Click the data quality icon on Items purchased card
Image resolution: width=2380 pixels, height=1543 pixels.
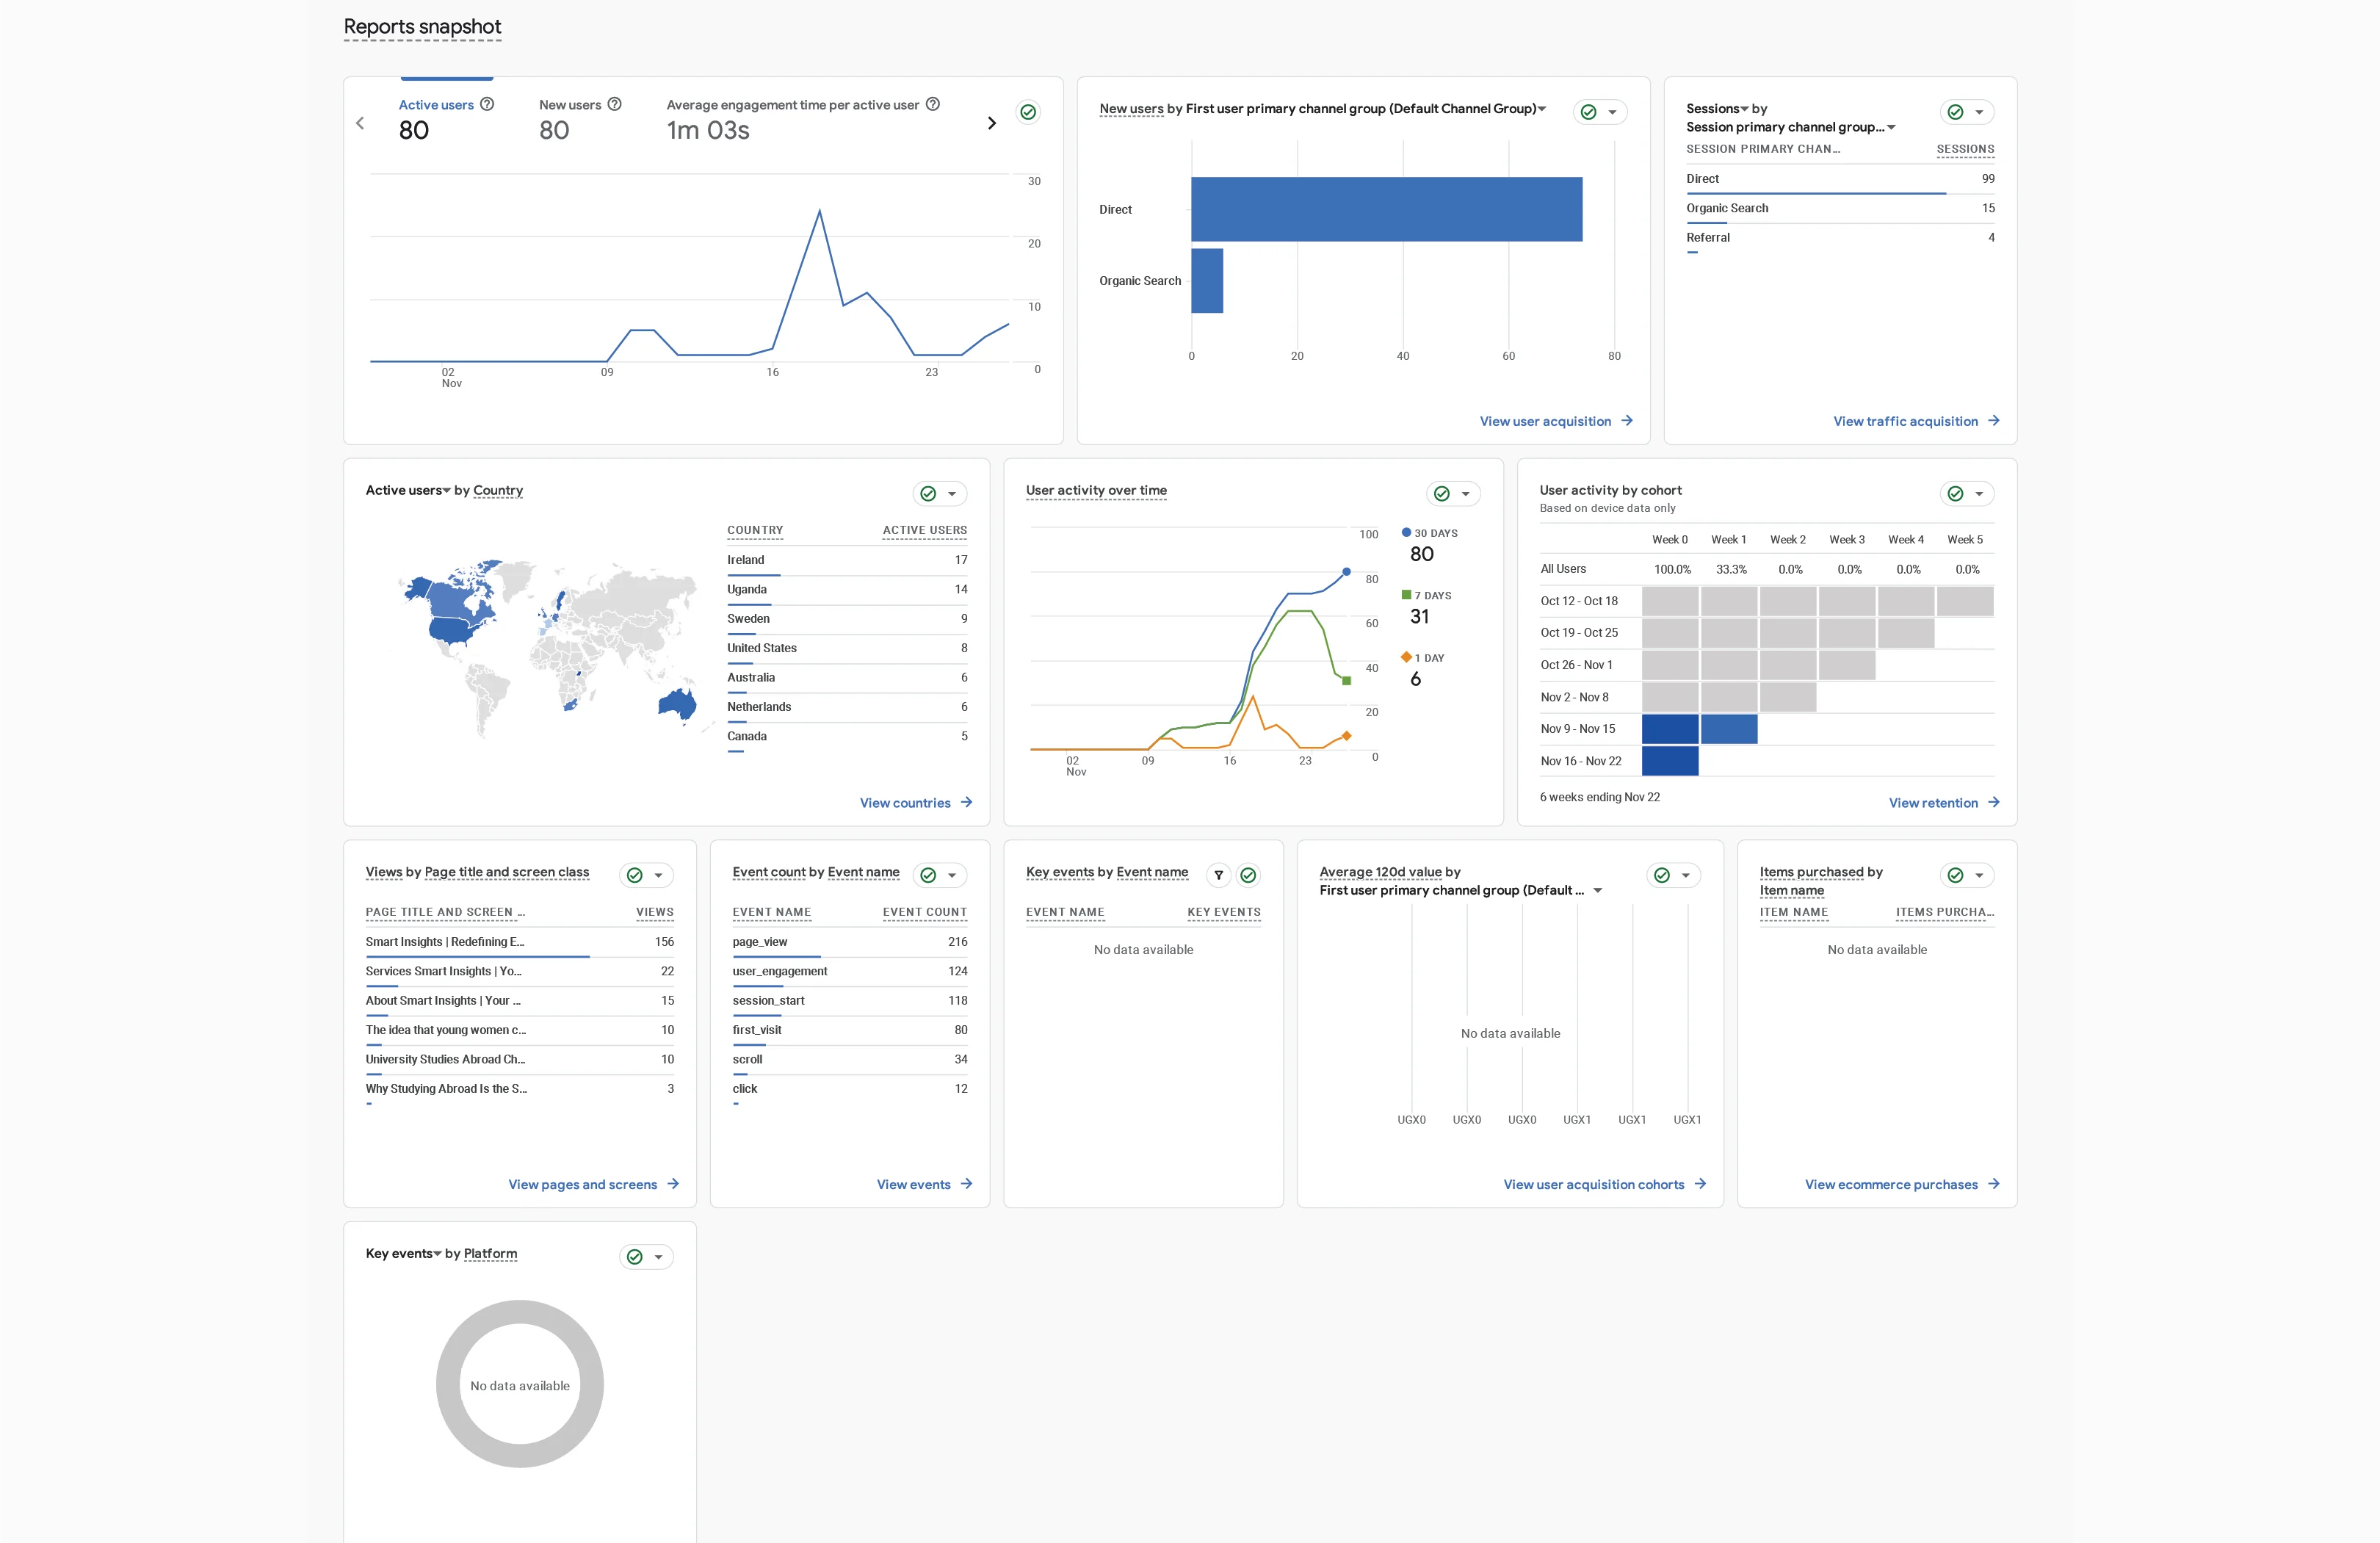(1955, 875)
